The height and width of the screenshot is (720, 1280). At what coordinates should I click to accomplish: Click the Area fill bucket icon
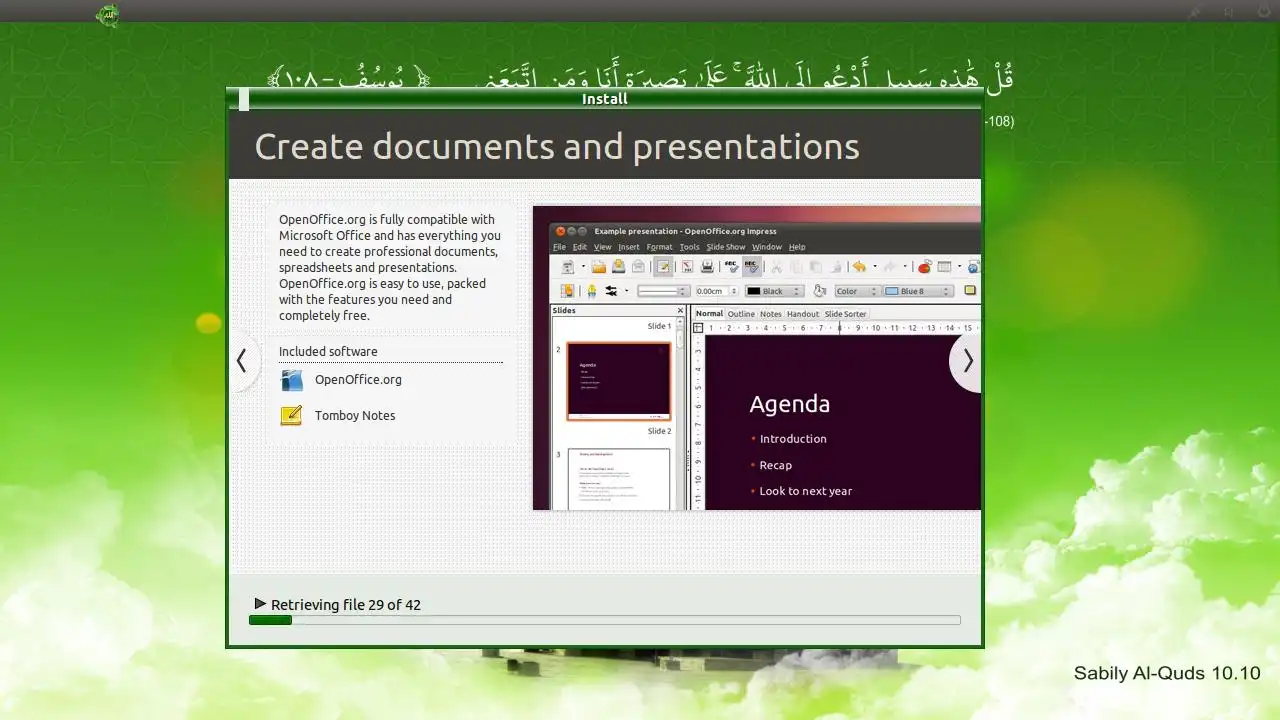(819, 291)
